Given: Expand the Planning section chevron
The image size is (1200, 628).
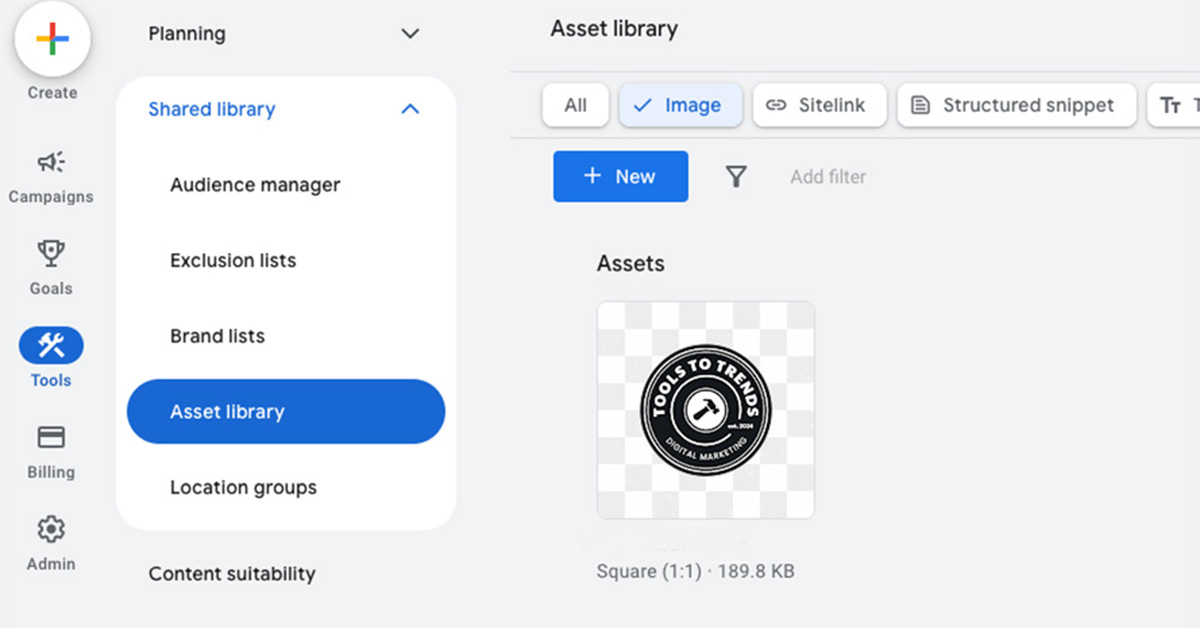Looking at the screenshot, I should [410, 34].
